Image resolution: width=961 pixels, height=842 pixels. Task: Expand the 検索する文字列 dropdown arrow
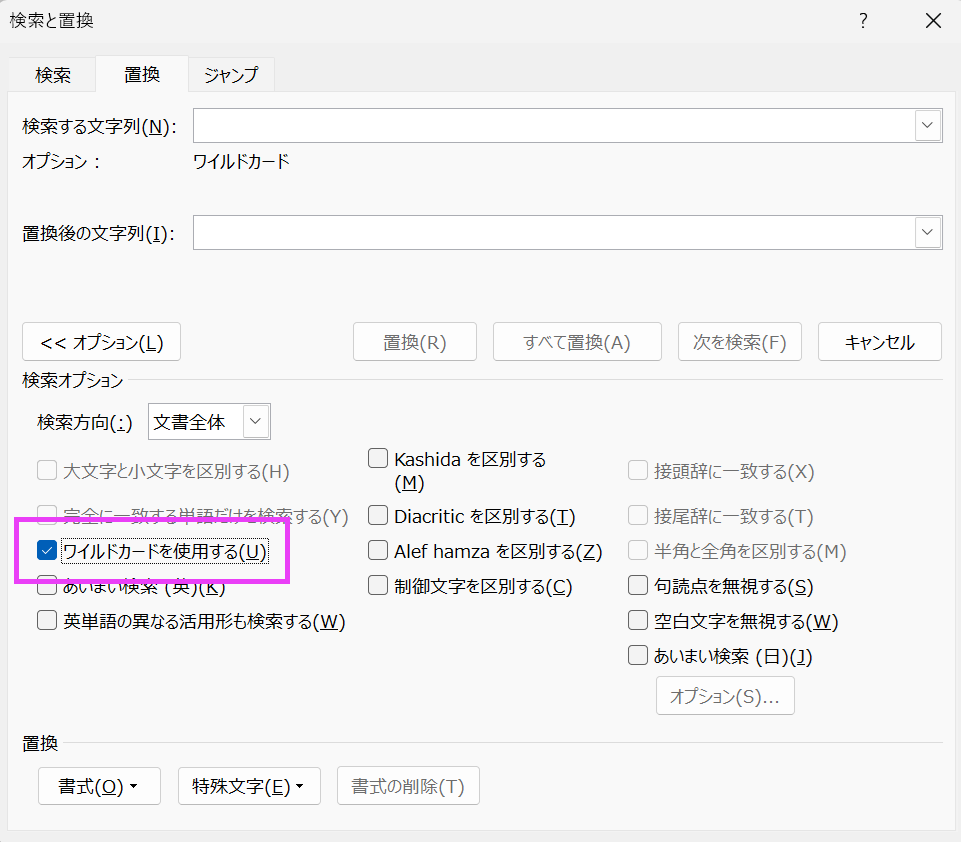pyautogui.click(x=928, y=126)
